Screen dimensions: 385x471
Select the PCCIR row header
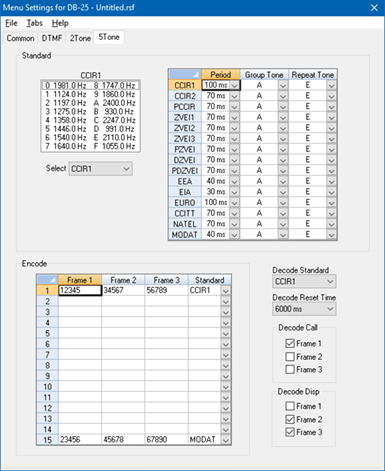click(x=185, y=107)
